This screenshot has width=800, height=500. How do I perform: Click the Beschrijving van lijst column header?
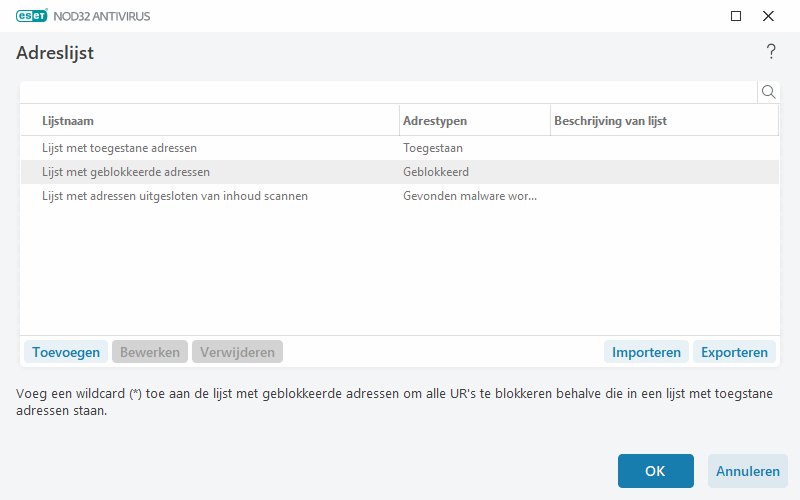tap(663, 121)
